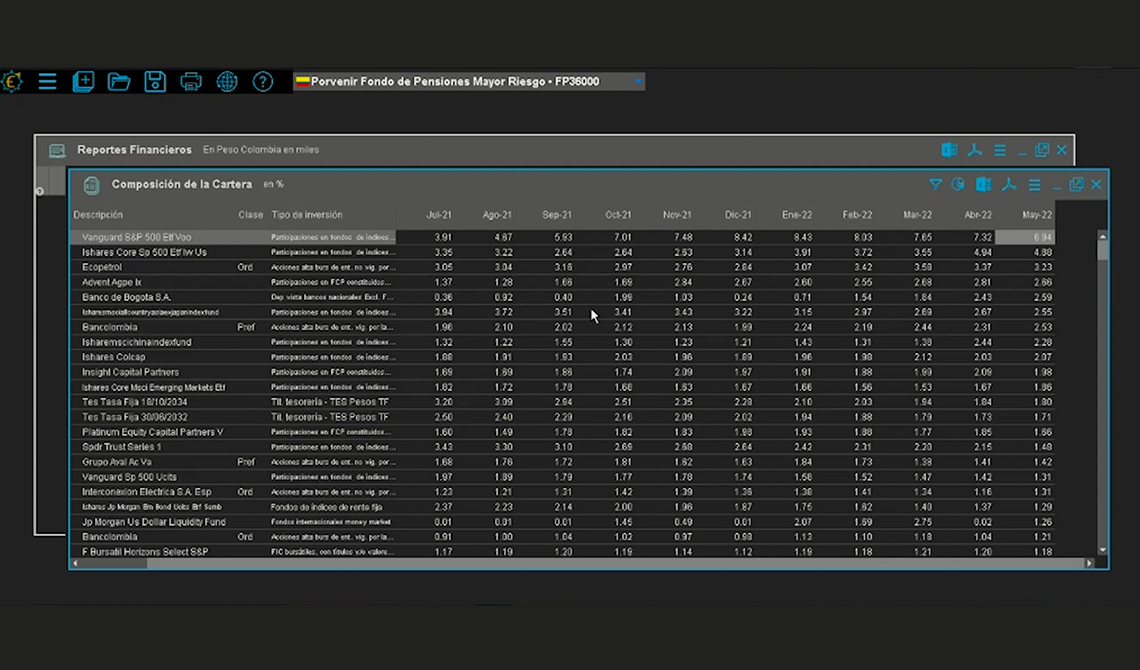The height and width of the screenshot is (670, 1140).
Task: Open the filter funnel in Composición de la Cartera
Action: point(936,185)
